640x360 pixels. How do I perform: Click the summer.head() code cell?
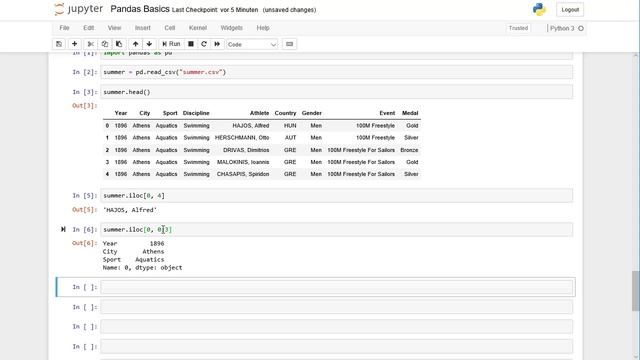click(336, 92)
